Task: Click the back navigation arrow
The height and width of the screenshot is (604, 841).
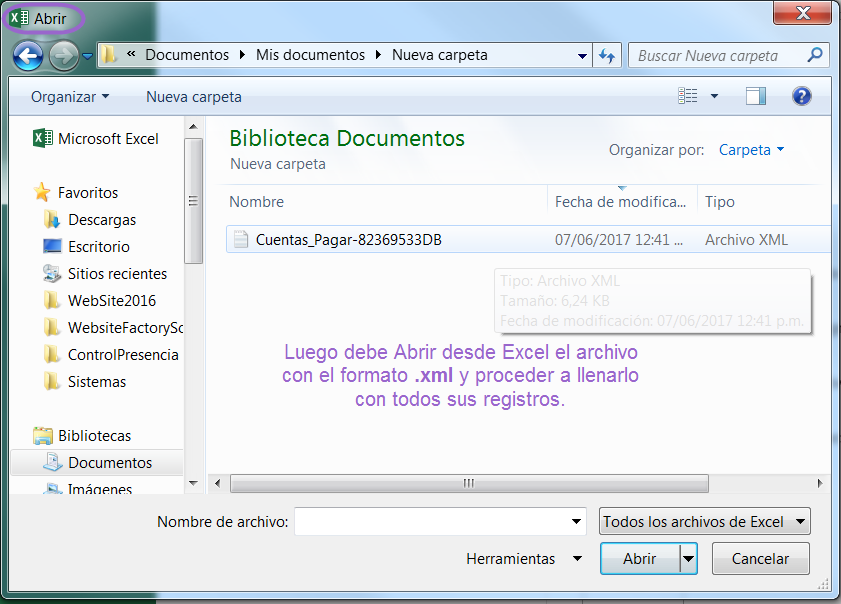Action: 29,55
